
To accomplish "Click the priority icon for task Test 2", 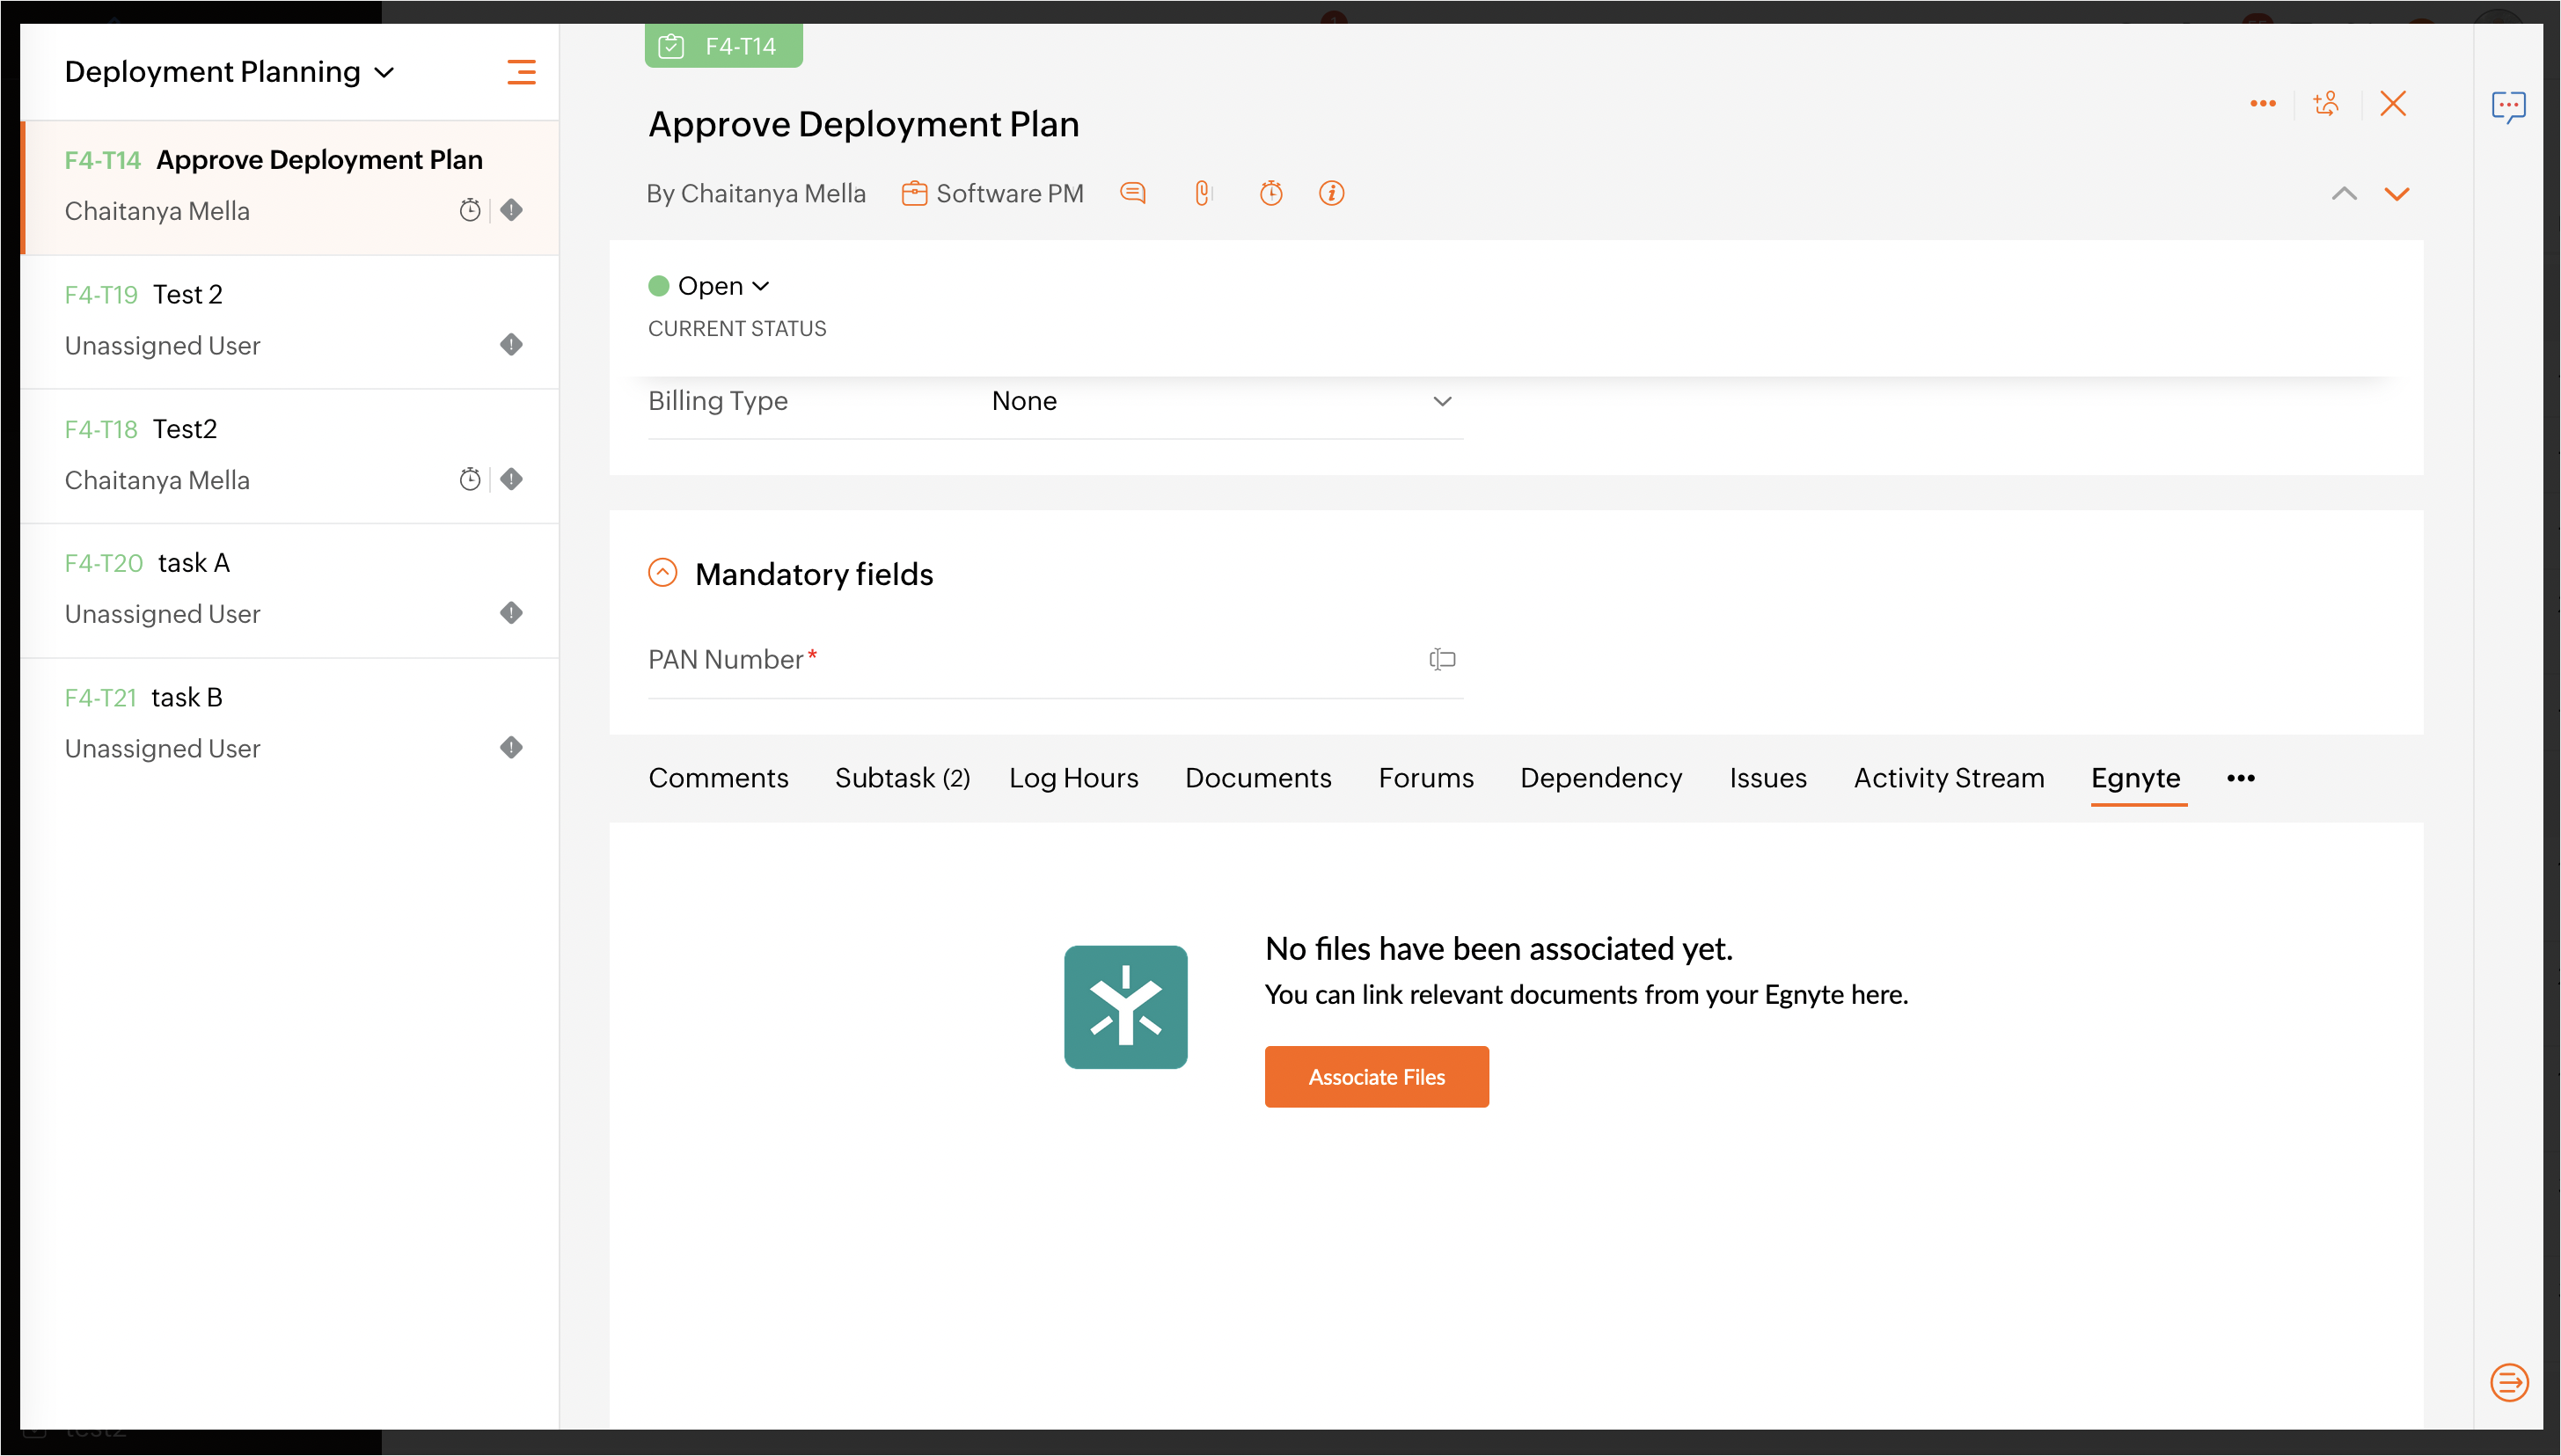I will click(x=511, y=345).
